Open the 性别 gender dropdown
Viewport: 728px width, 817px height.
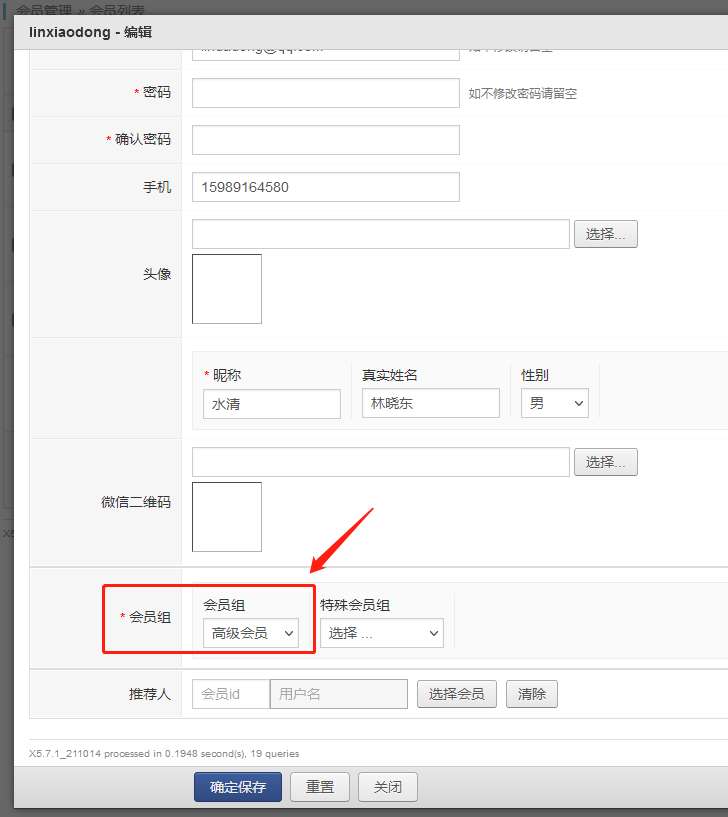click(554, 404)
